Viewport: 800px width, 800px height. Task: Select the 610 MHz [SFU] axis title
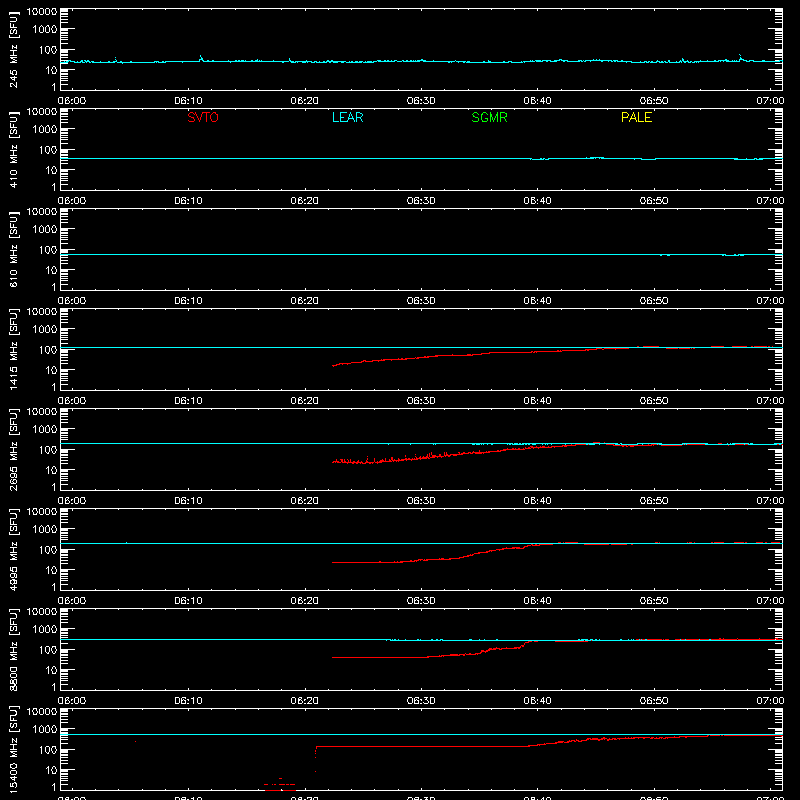(14, 250)
